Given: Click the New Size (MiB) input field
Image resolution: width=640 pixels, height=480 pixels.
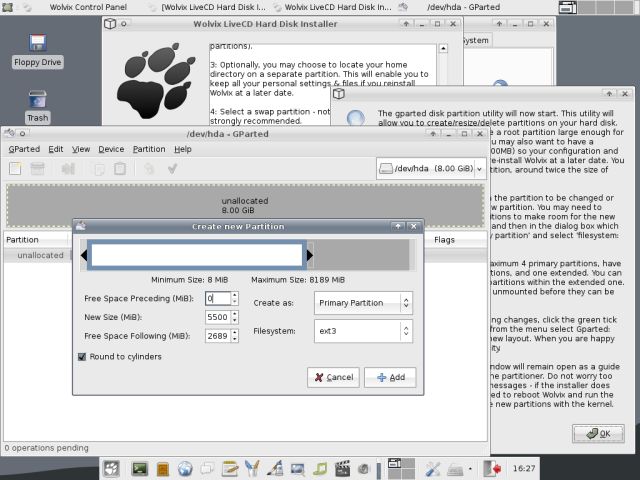Looking at the screenshot, I should (217, 317).
